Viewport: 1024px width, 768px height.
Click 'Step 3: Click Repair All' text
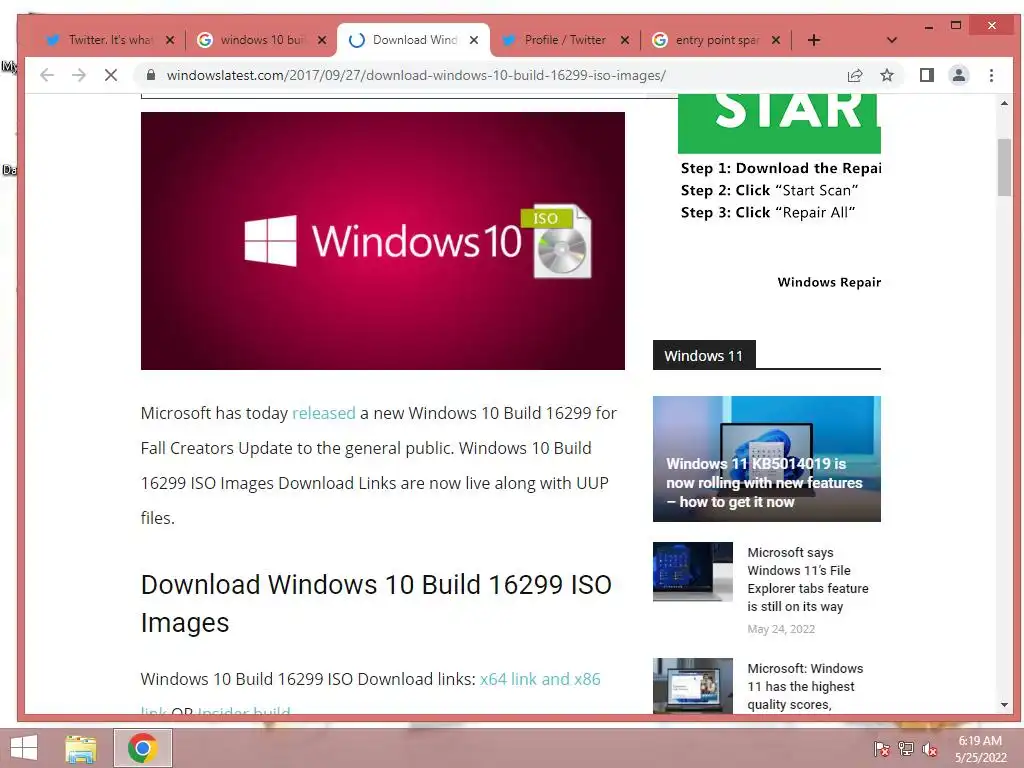[768, 212]
